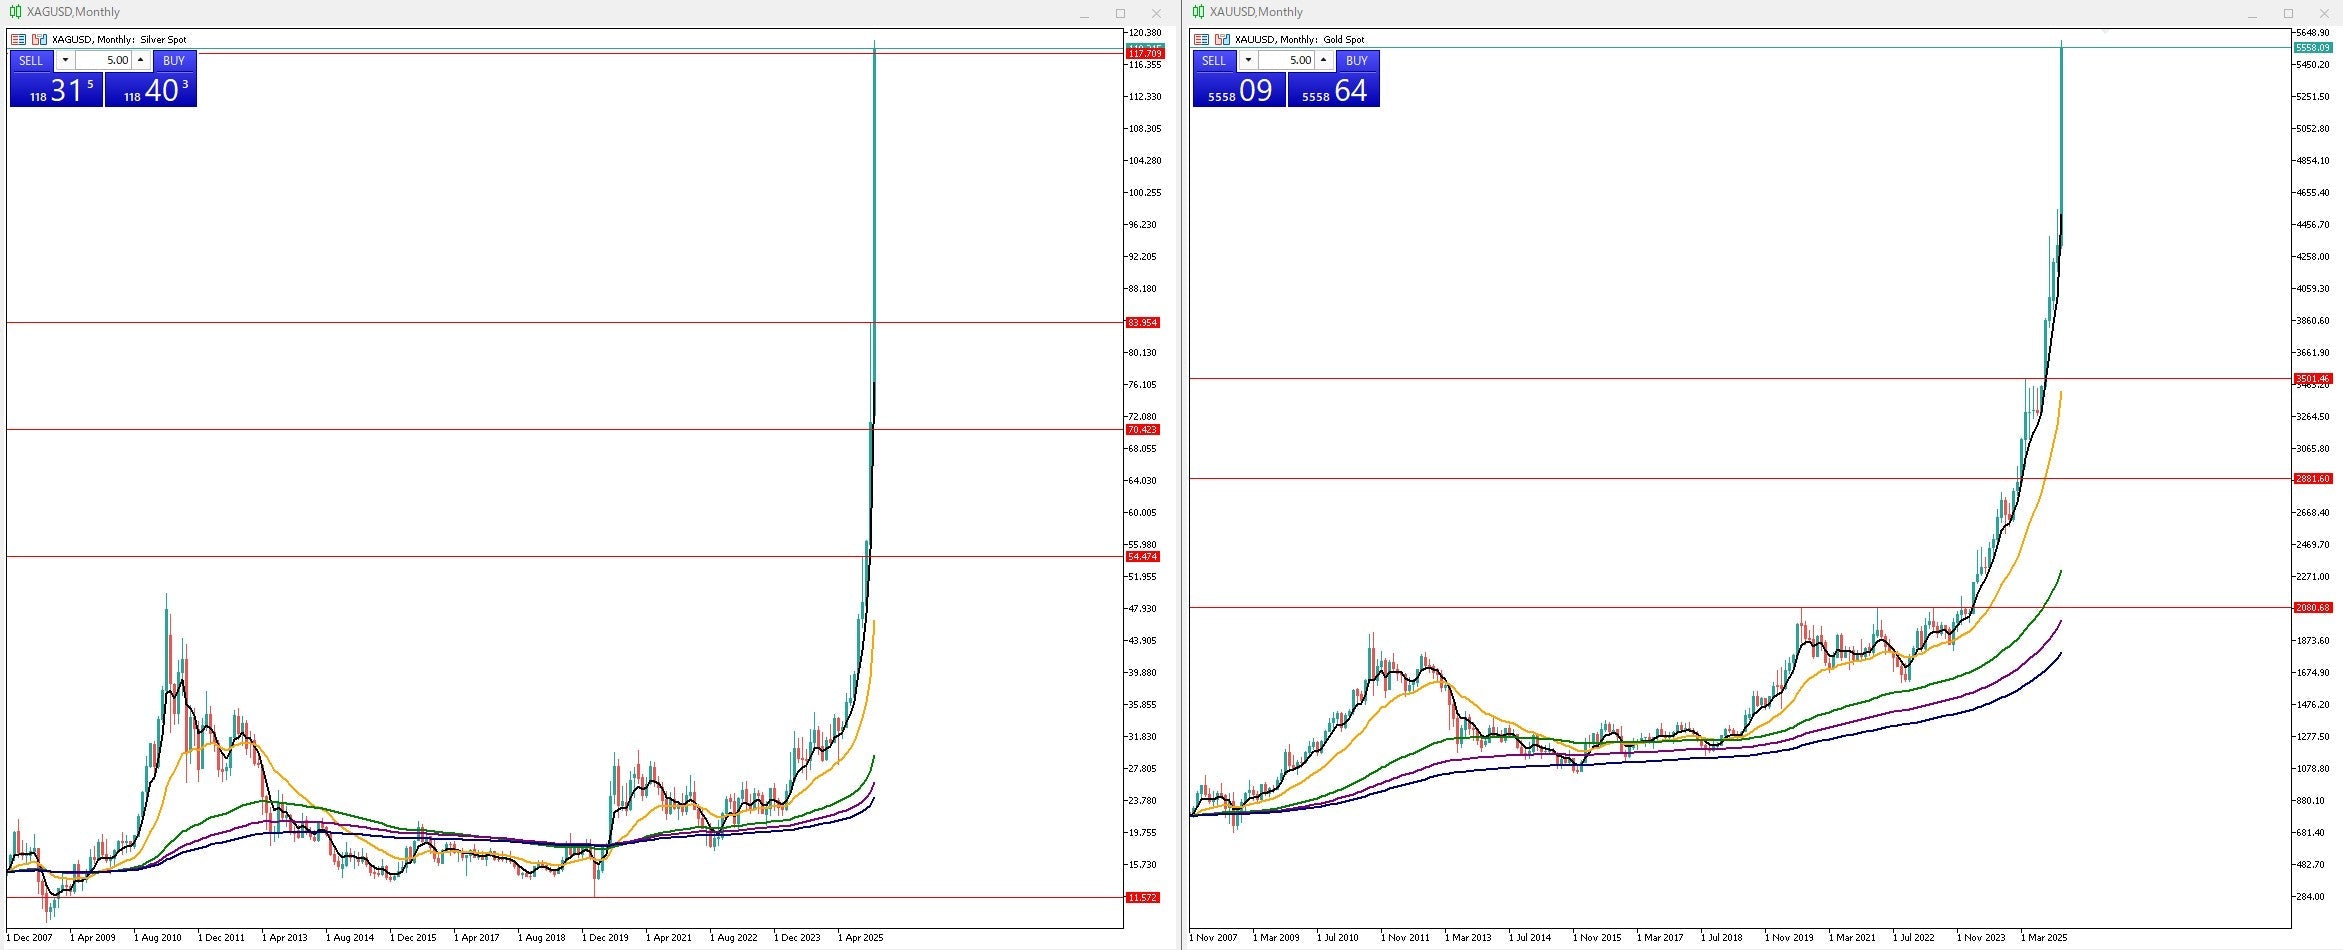Click the XAGUSD one-click trading panel table icon
Image resolution: width=2343 pixels, height=950 pixels.
click(x=18, y=40)
